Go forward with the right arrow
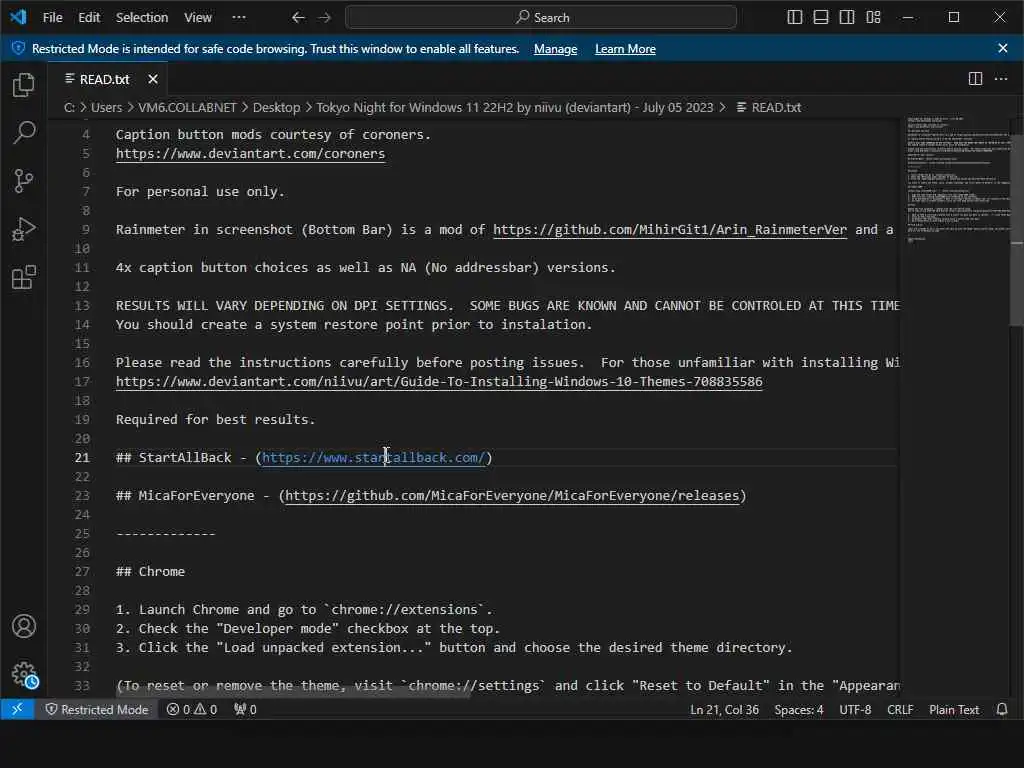This screenshot has width=1024, height=768. point(325,18)
